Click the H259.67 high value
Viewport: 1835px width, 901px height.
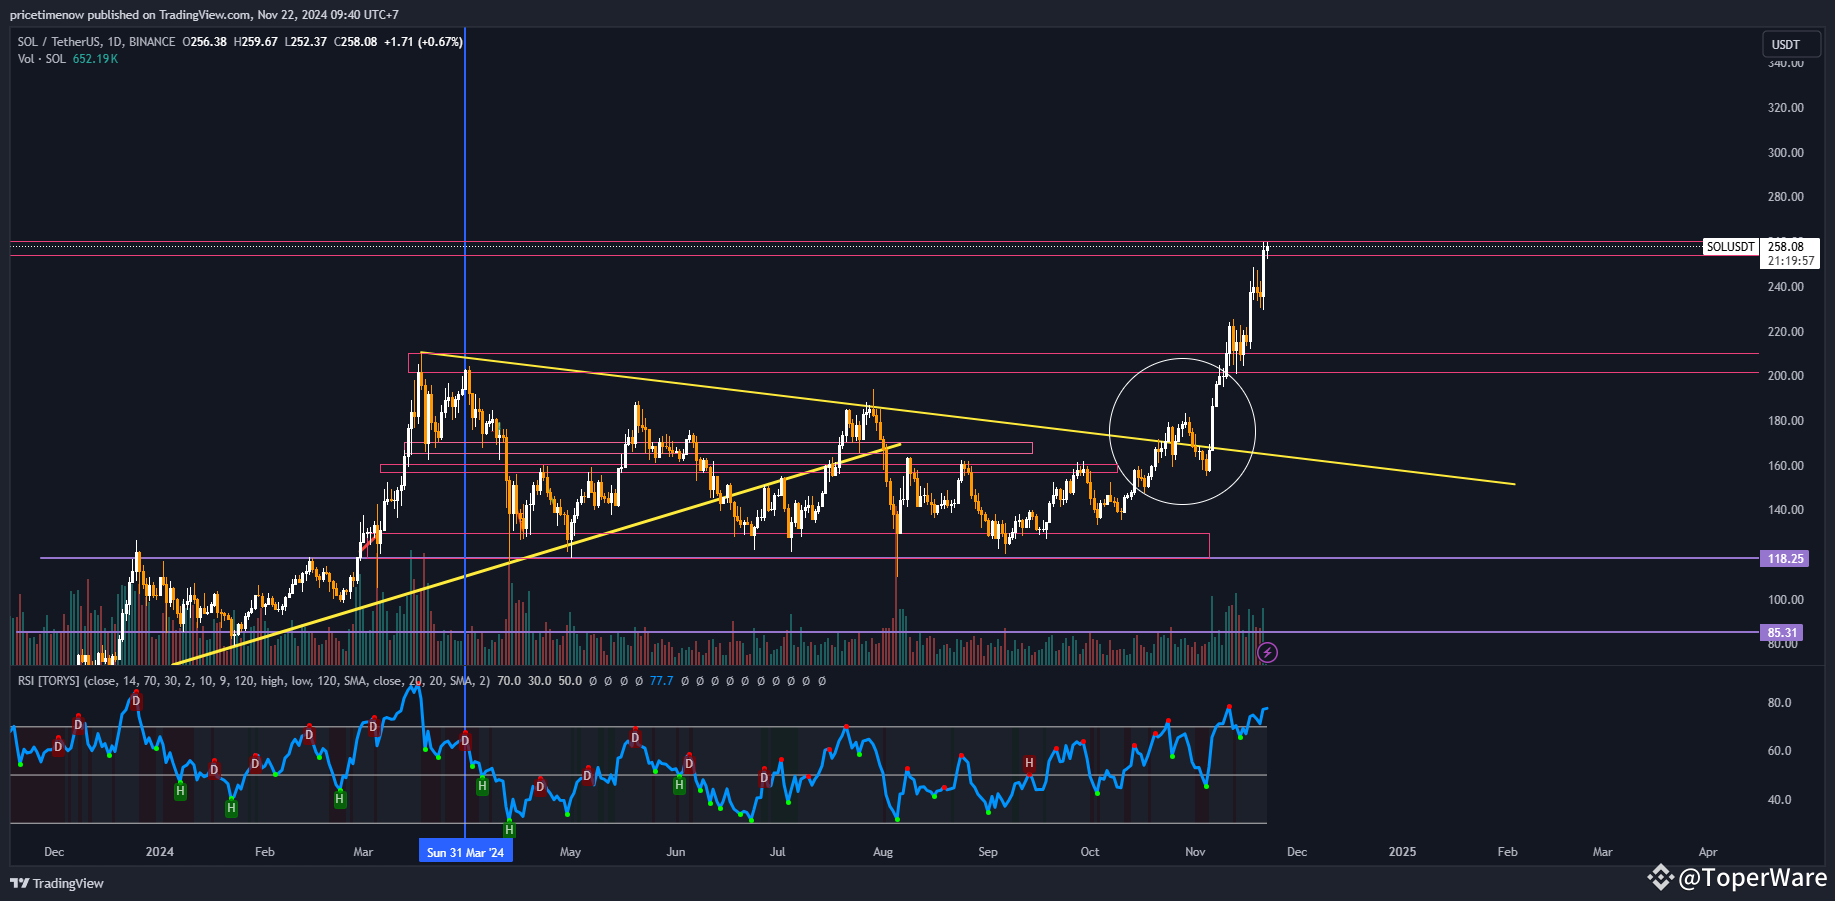[256, 42]
